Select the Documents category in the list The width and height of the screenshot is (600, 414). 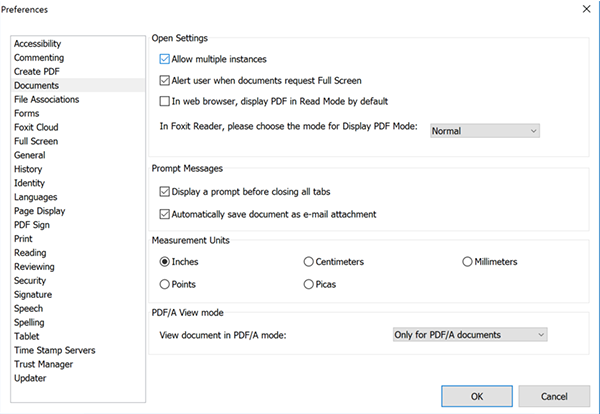tap(78, 85)
